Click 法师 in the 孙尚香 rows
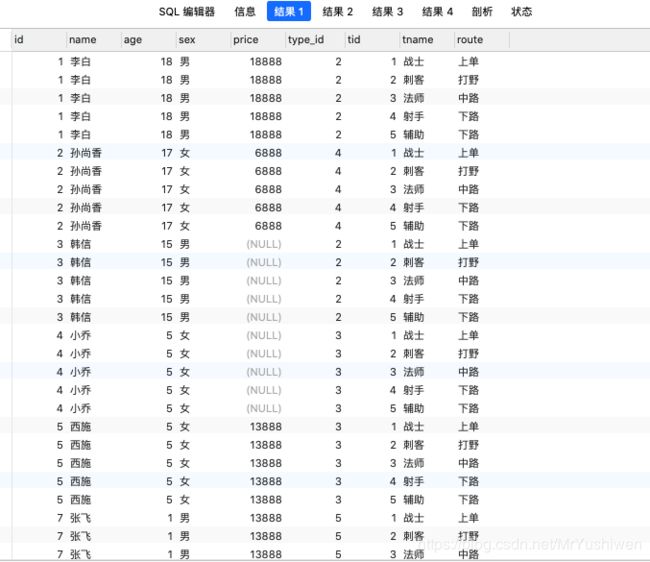The width and height of the screenshot is (650, 562). [x=414, y=189]
